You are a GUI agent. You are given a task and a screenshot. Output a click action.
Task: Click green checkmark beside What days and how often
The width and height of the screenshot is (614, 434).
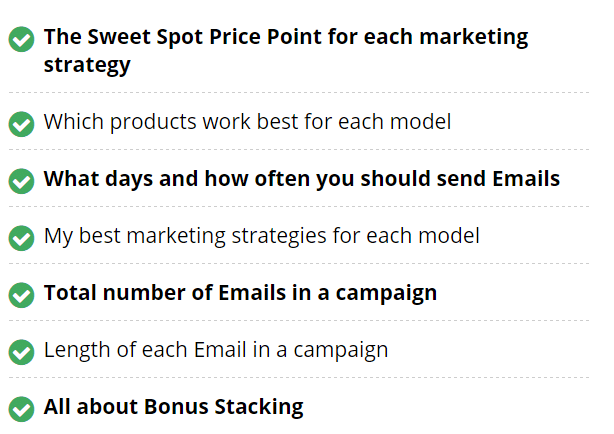[22, 181]
